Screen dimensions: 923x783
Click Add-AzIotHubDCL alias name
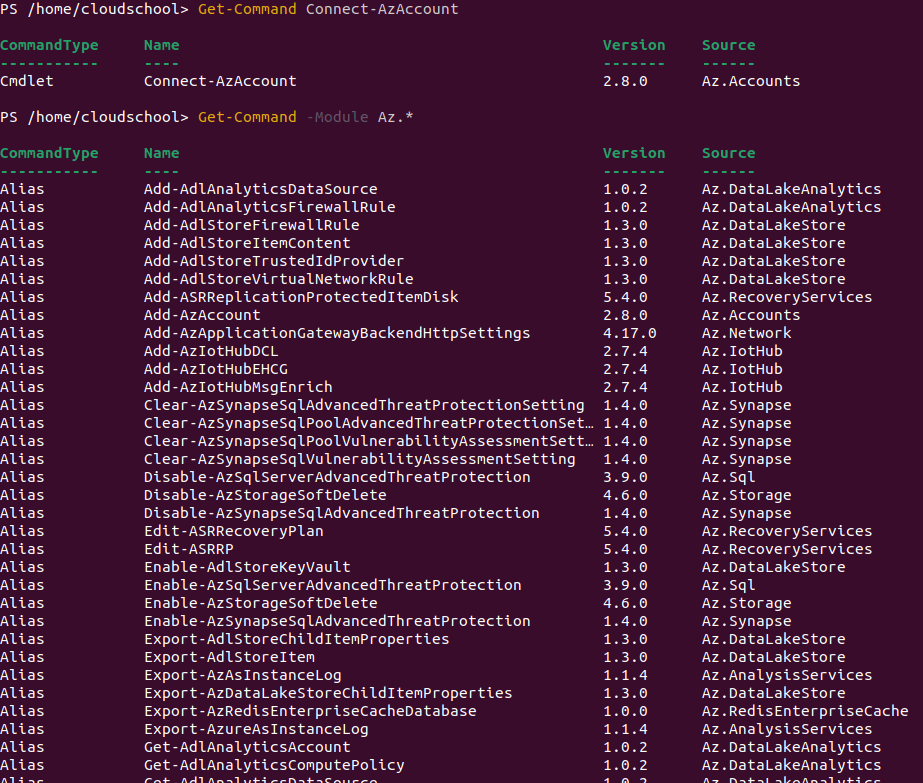pyautogui.click(x=211, y=351)
